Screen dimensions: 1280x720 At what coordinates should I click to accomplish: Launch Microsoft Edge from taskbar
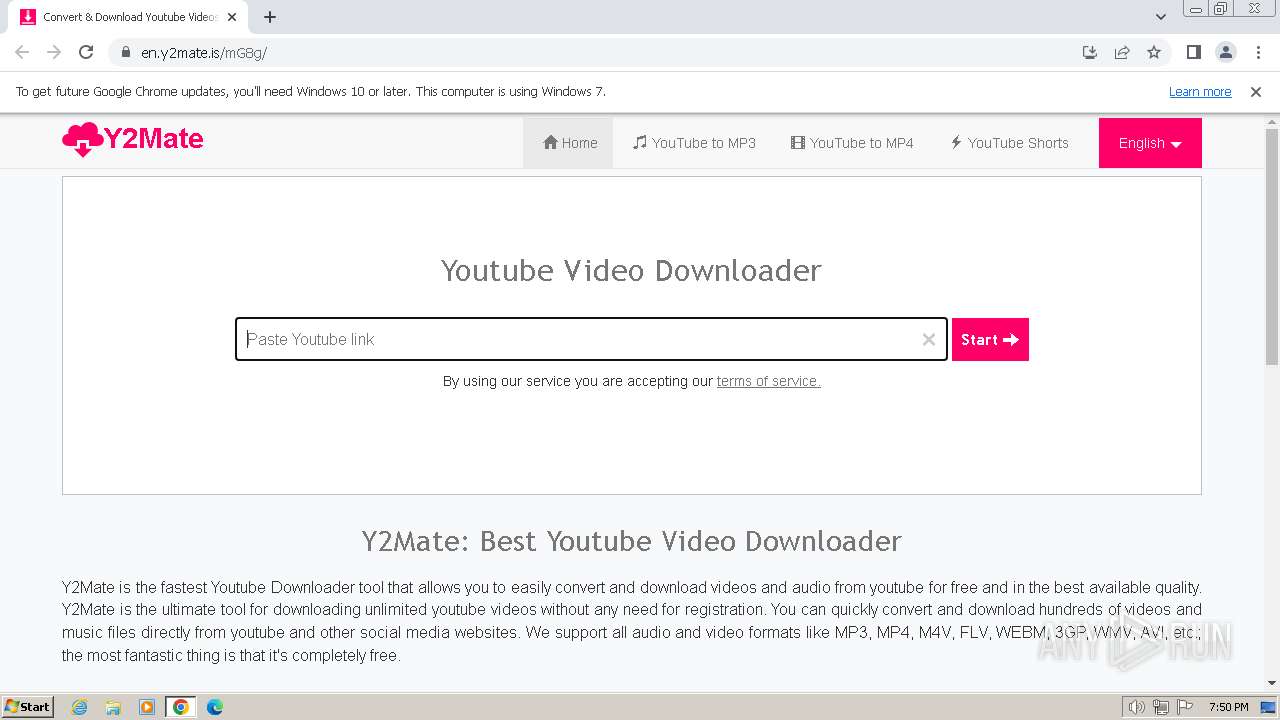[x=215, y=707]
